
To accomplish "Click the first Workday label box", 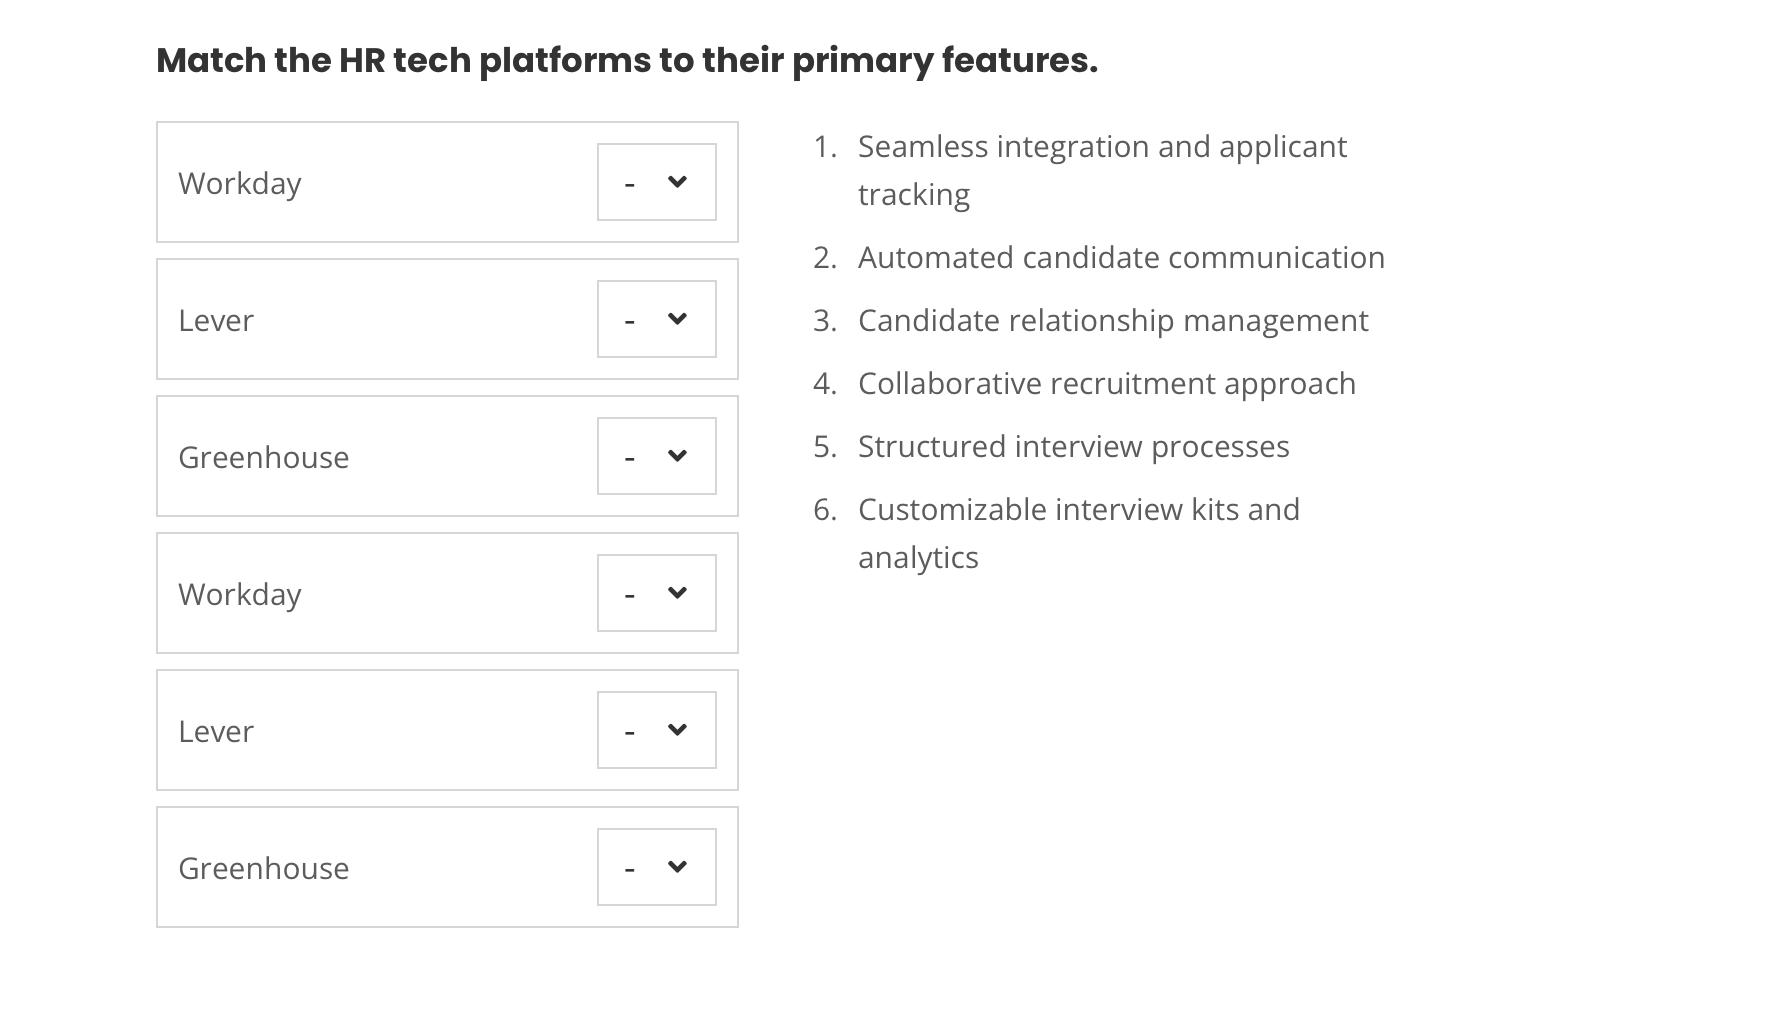I will coord(240,182).
